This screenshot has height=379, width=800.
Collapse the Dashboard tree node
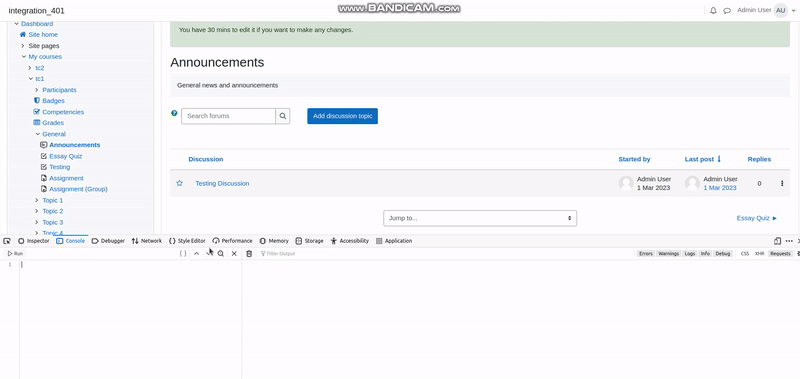tap(16, 24)
